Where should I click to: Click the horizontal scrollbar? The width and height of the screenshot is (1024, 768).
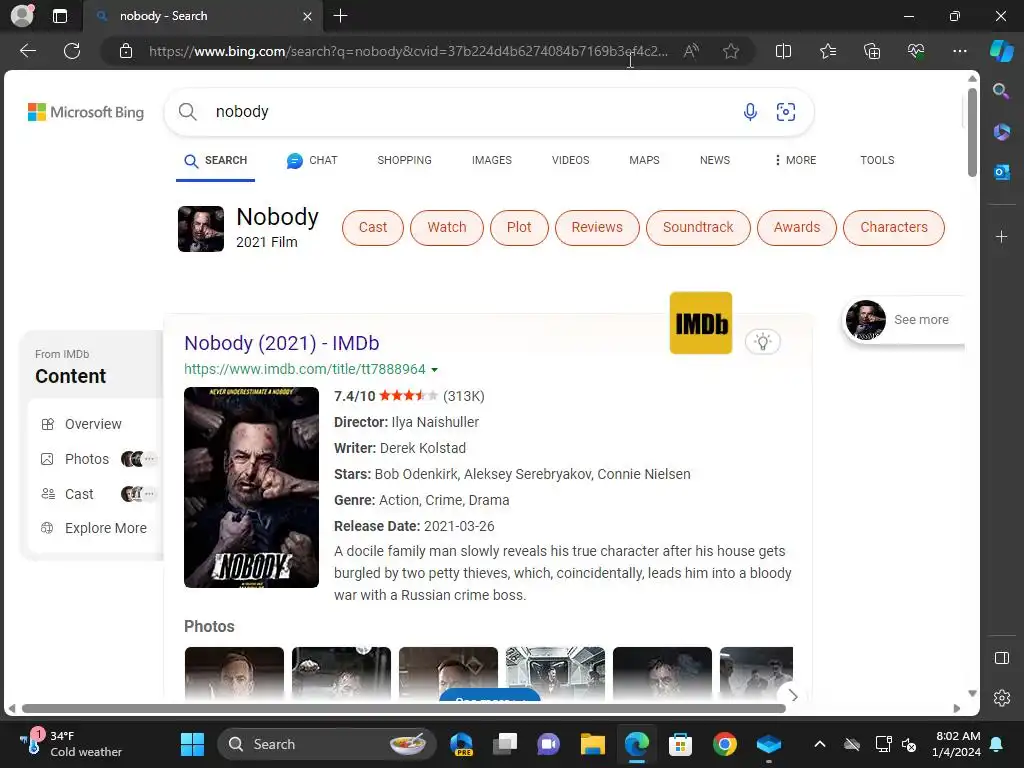404,709
